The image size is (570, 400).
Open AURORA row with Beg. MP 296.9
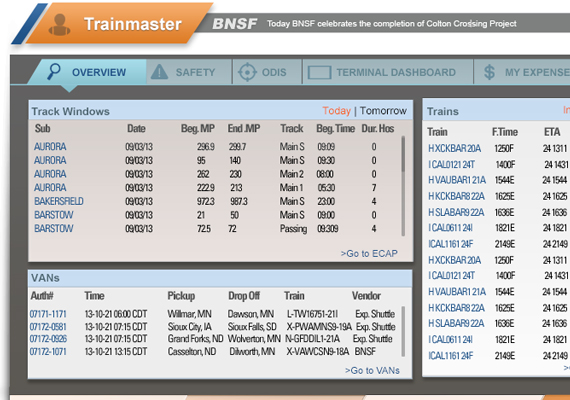[x=50, y=147]
